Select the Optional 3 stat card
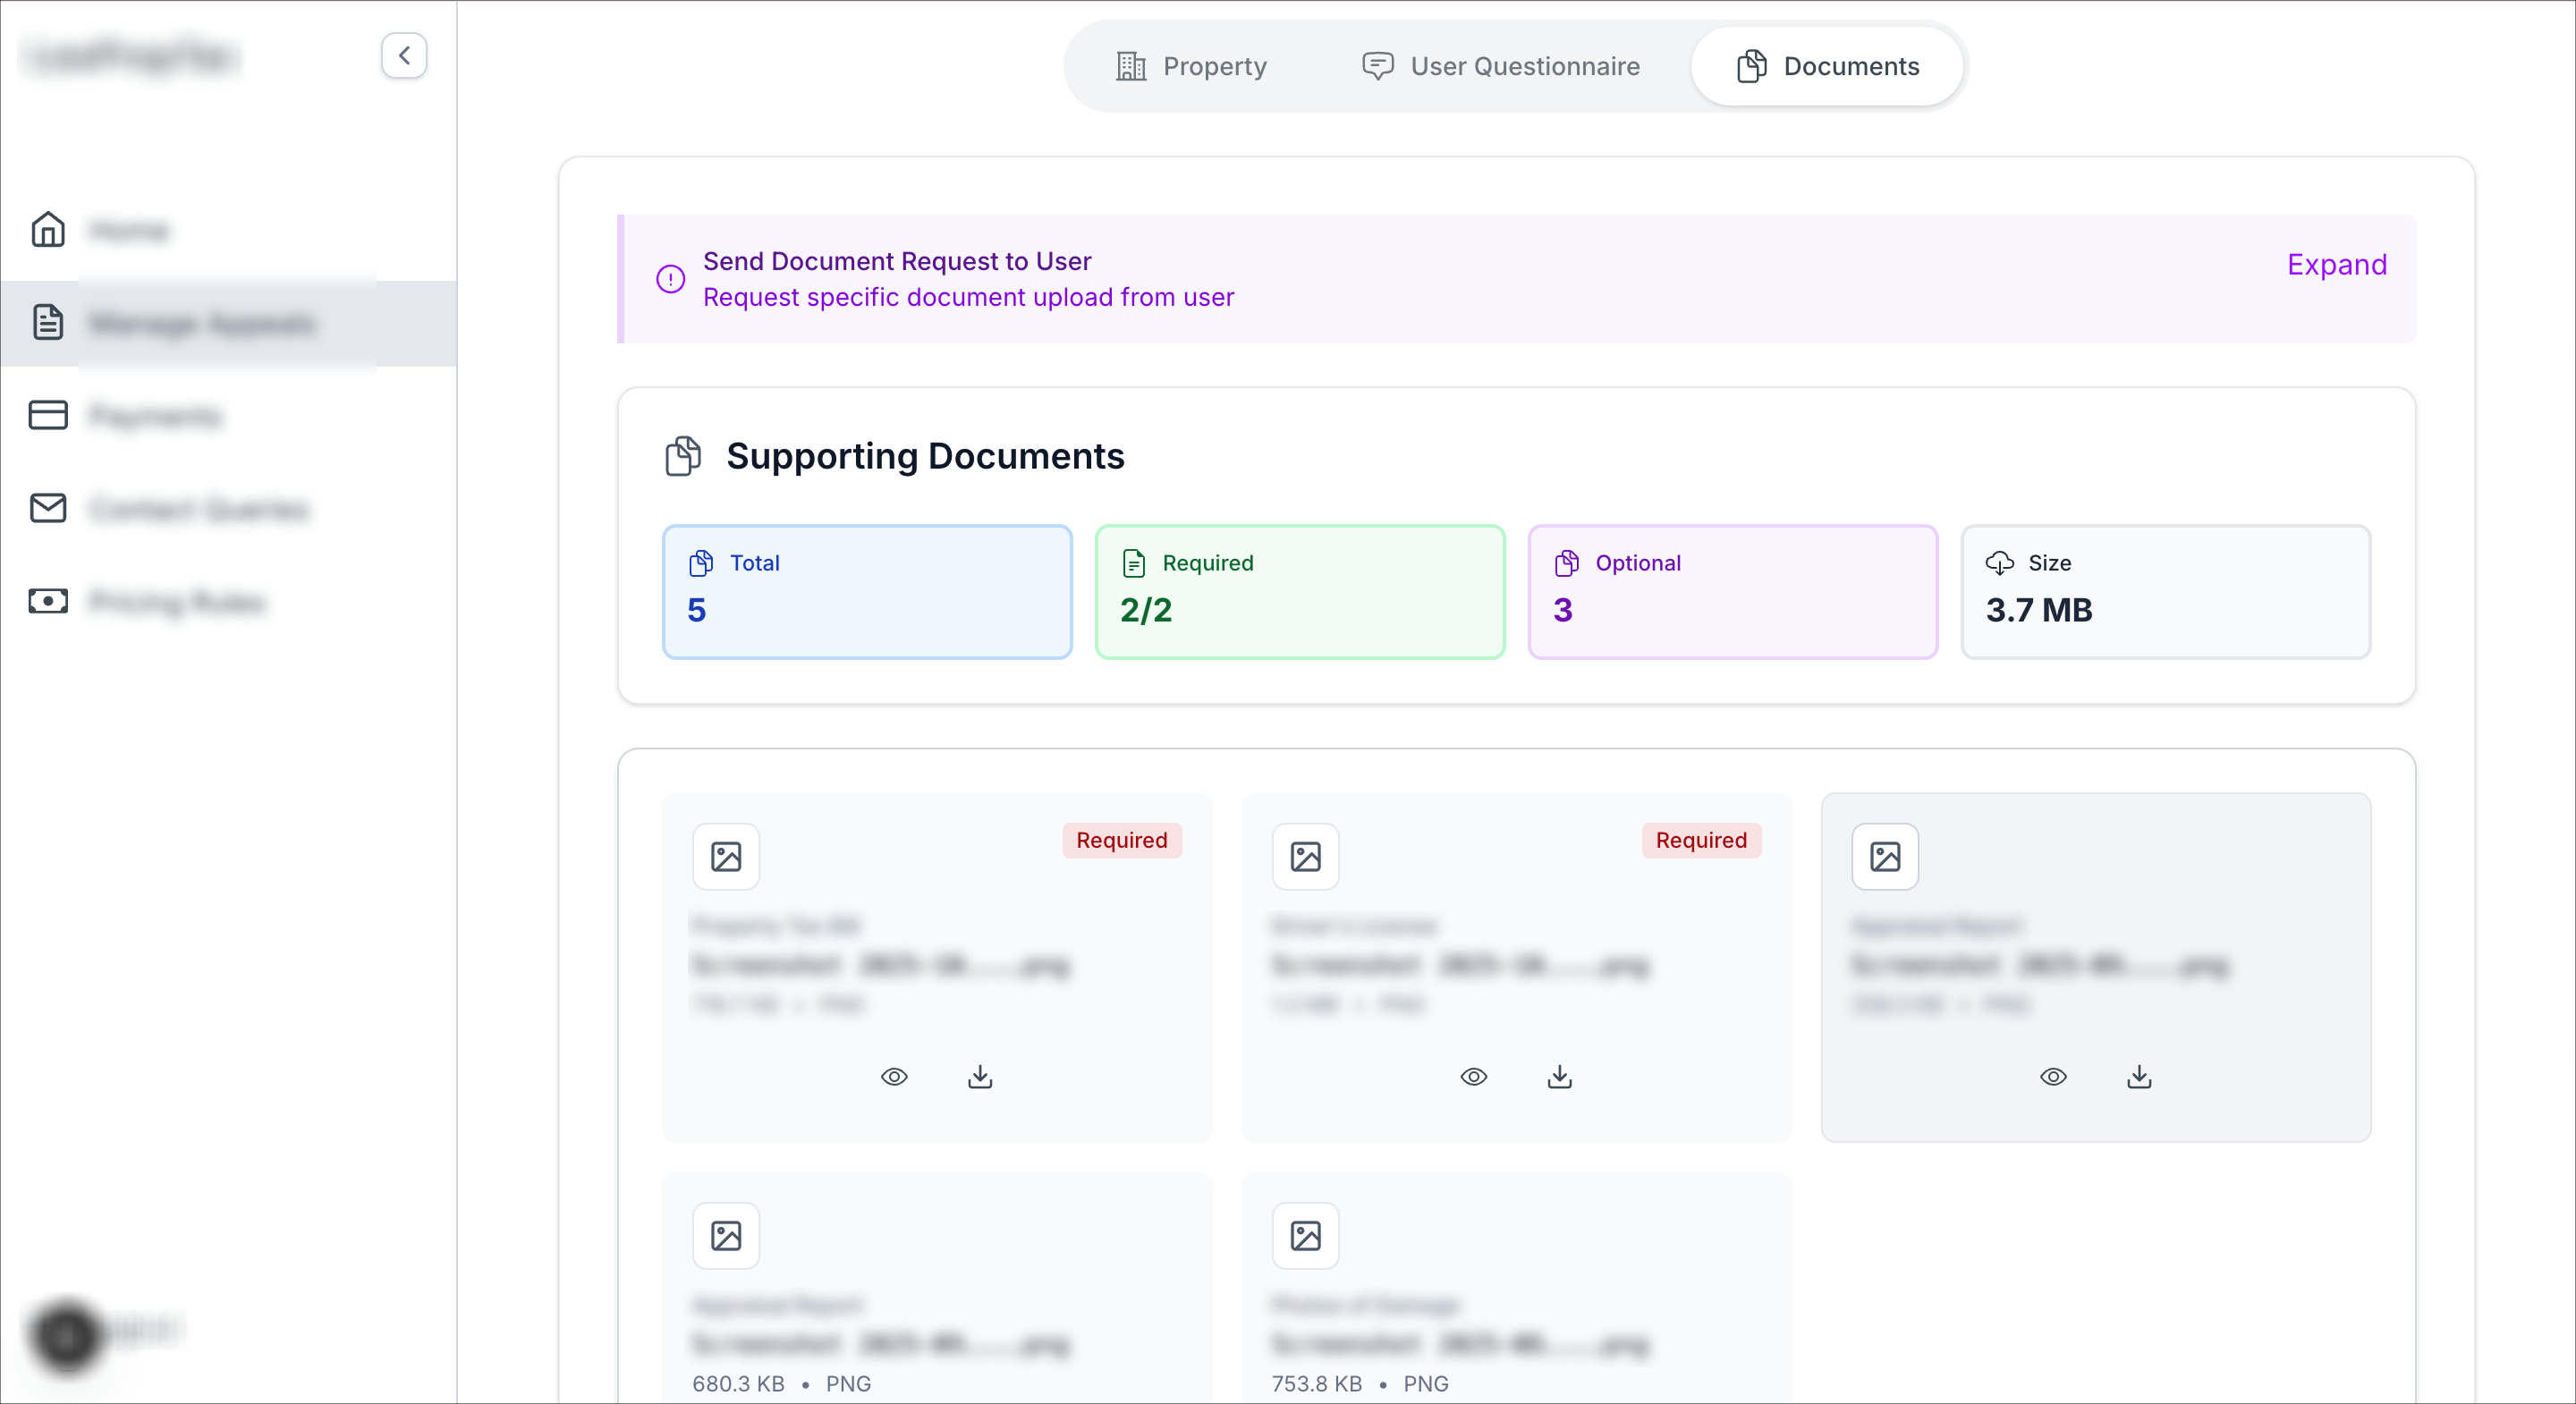The image size is (2576, 1404). tap(1733, 591)
